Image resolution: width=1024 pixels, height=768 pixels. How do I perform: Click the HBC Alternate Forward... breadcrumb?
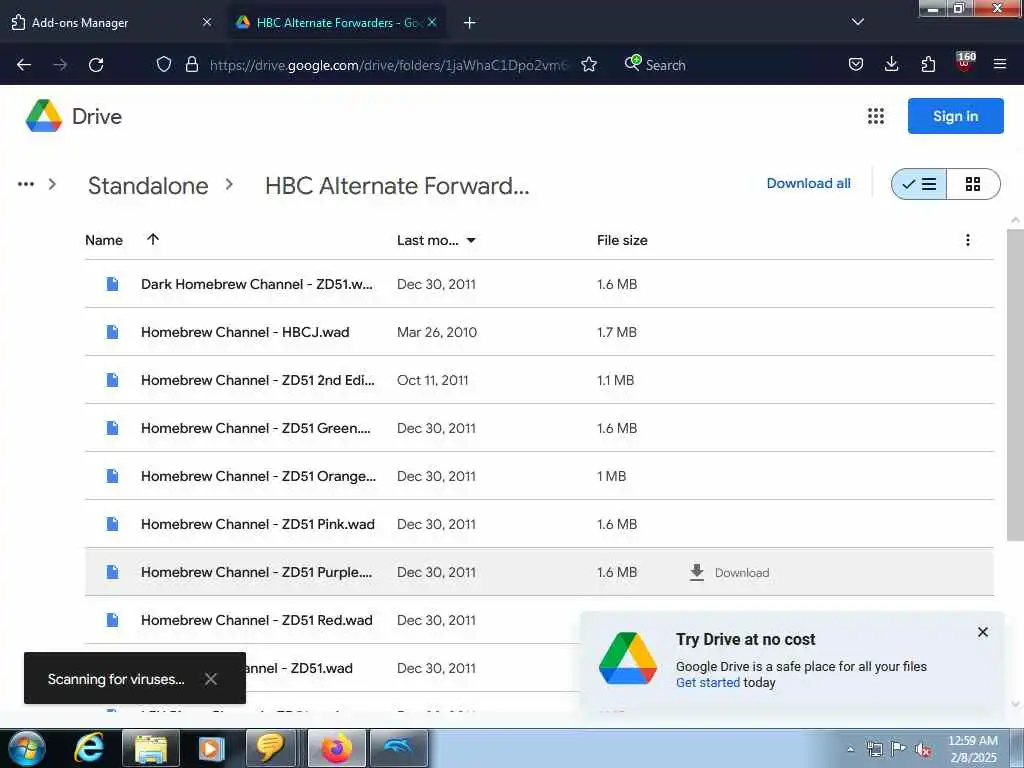(x=397, y=185)
